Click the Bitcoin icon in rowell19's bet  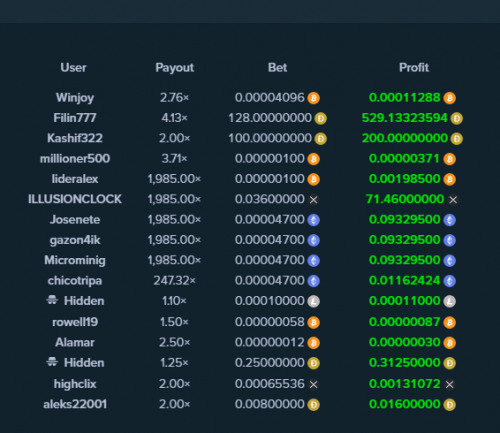pyautogui.click(x=313, y=322)
